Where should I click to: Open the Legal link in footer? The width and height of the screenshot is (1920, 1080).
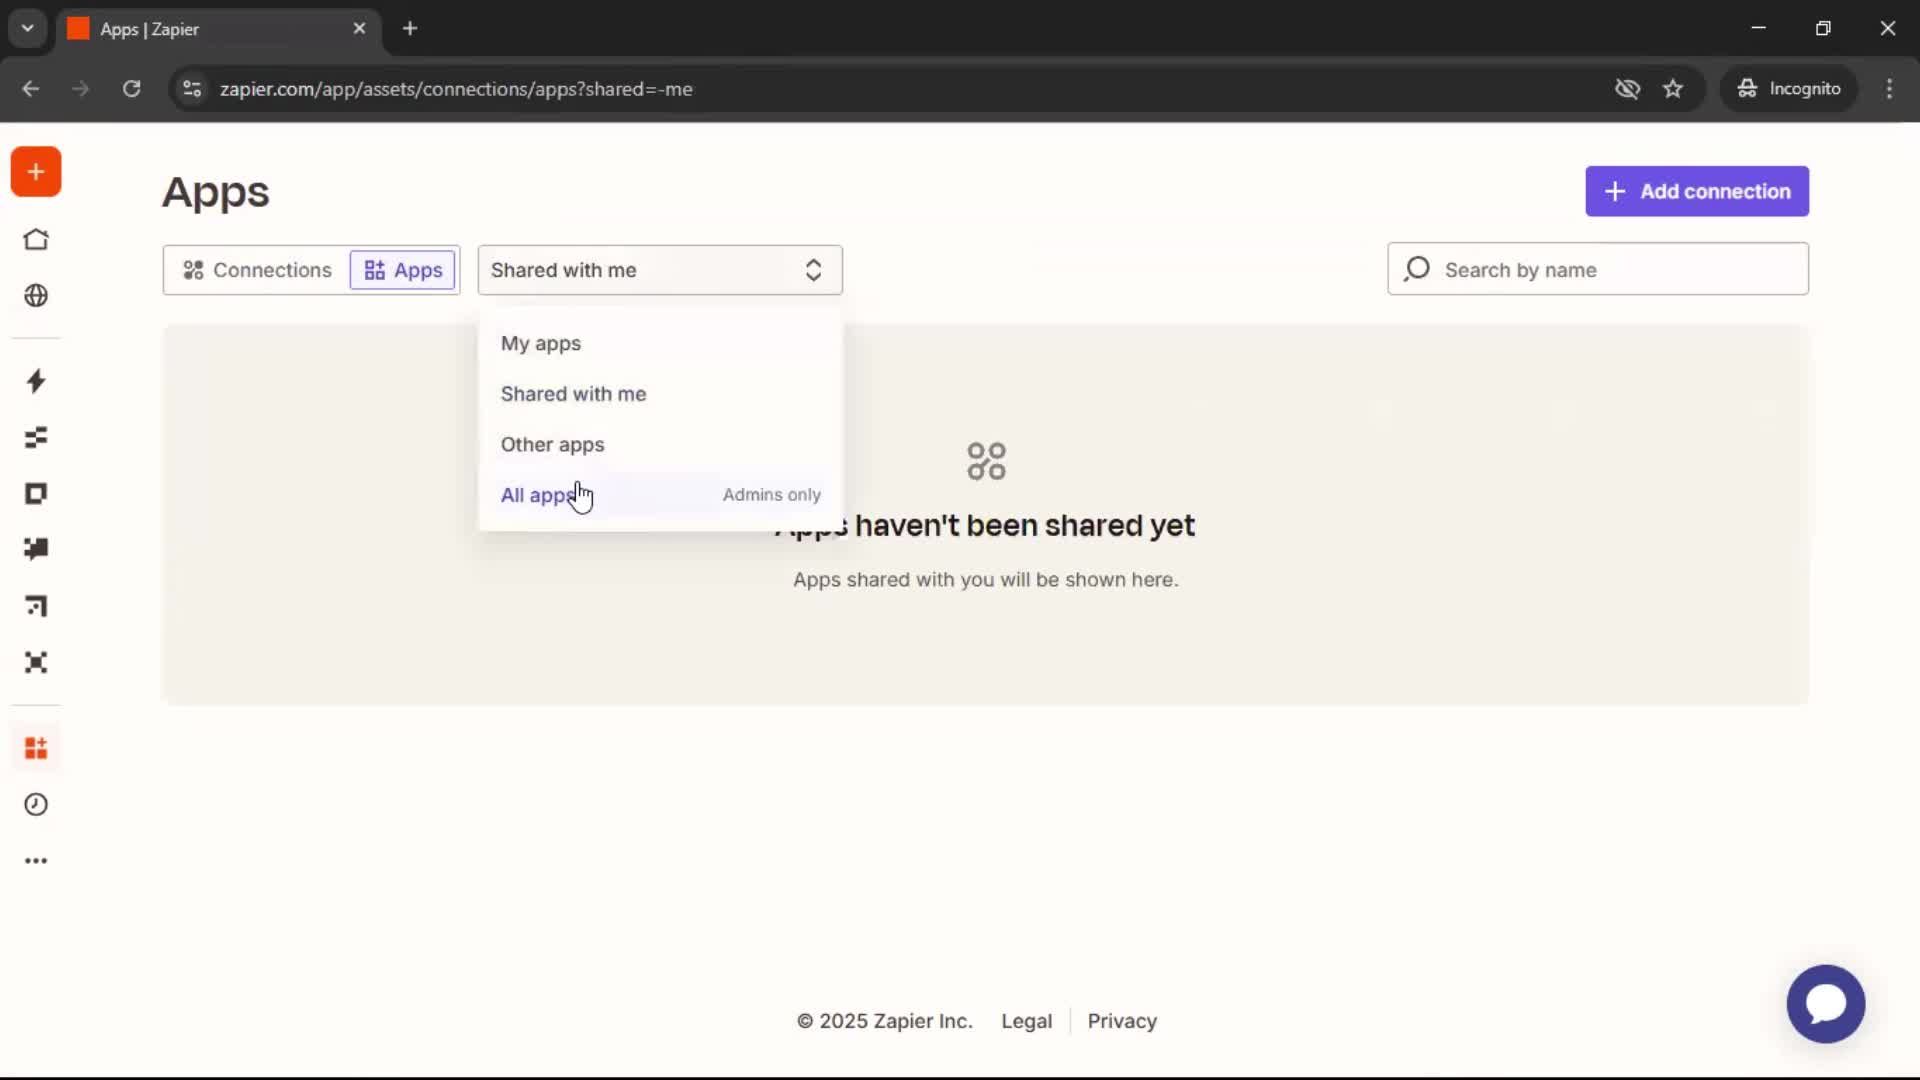click(1026, 1021)
